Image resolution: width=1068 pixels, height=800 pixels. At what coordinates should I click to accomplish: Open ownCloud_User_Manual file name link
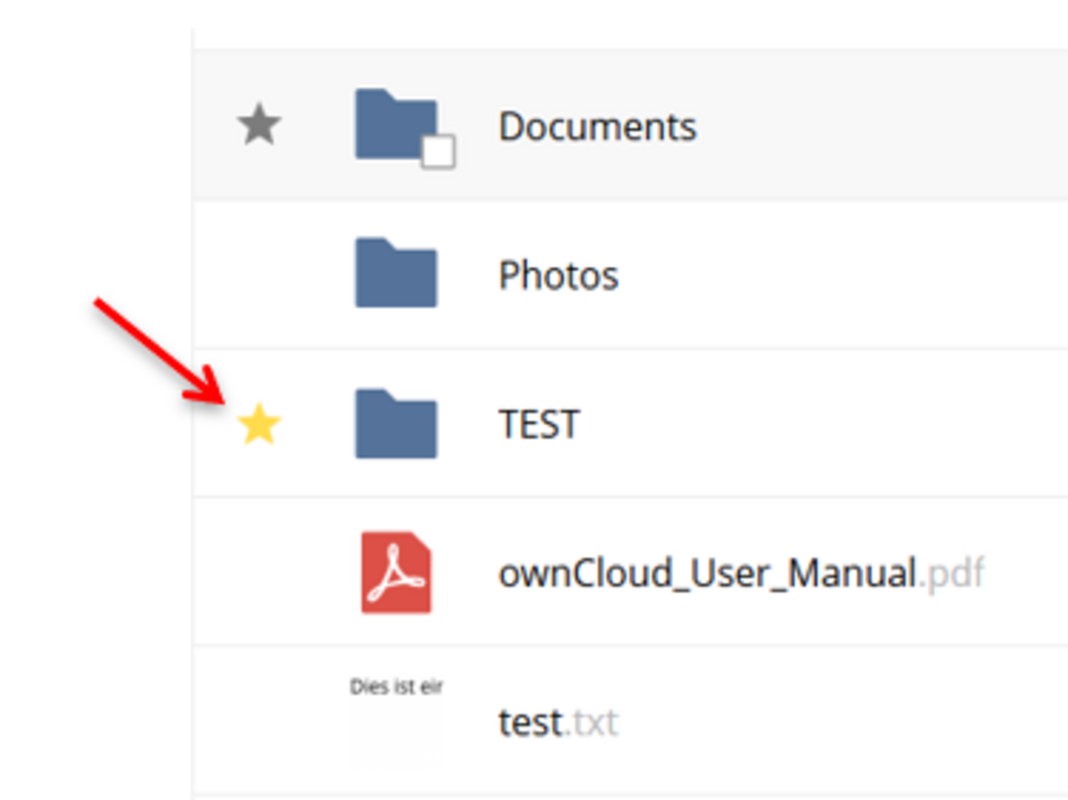click(707, 574)
